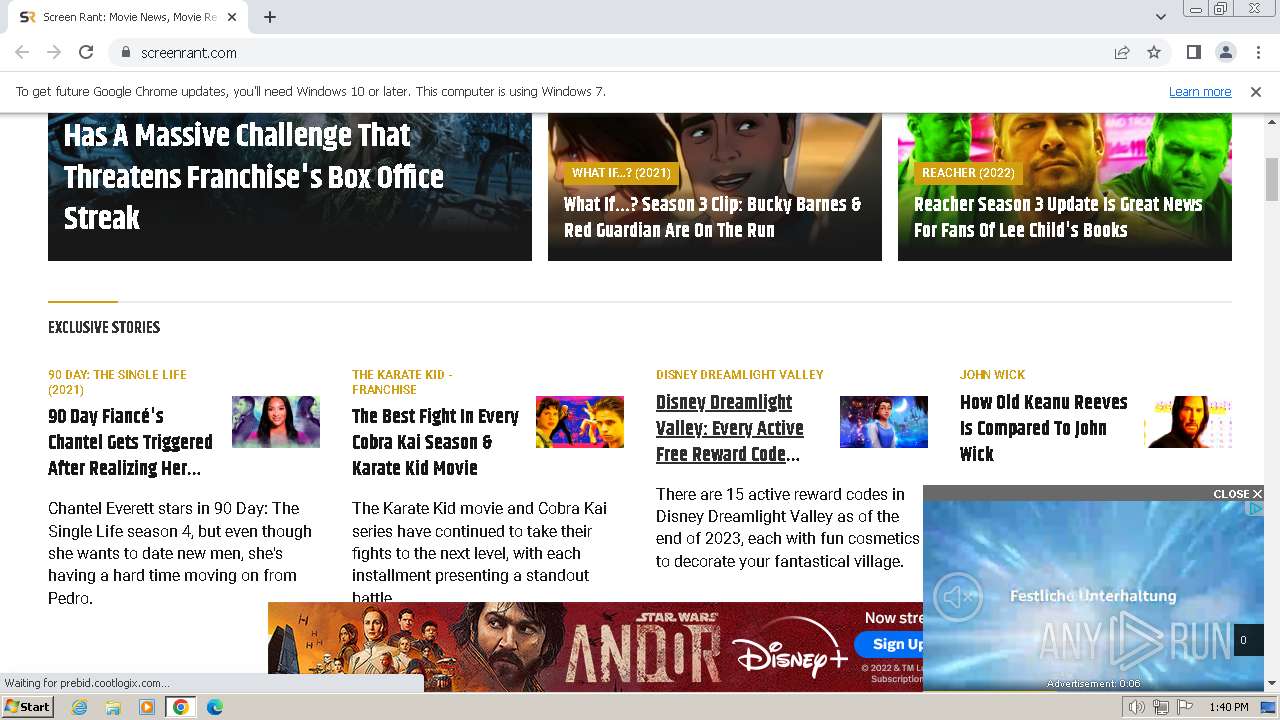Click the network icon in the system tray

click(x=1161, y=707)
